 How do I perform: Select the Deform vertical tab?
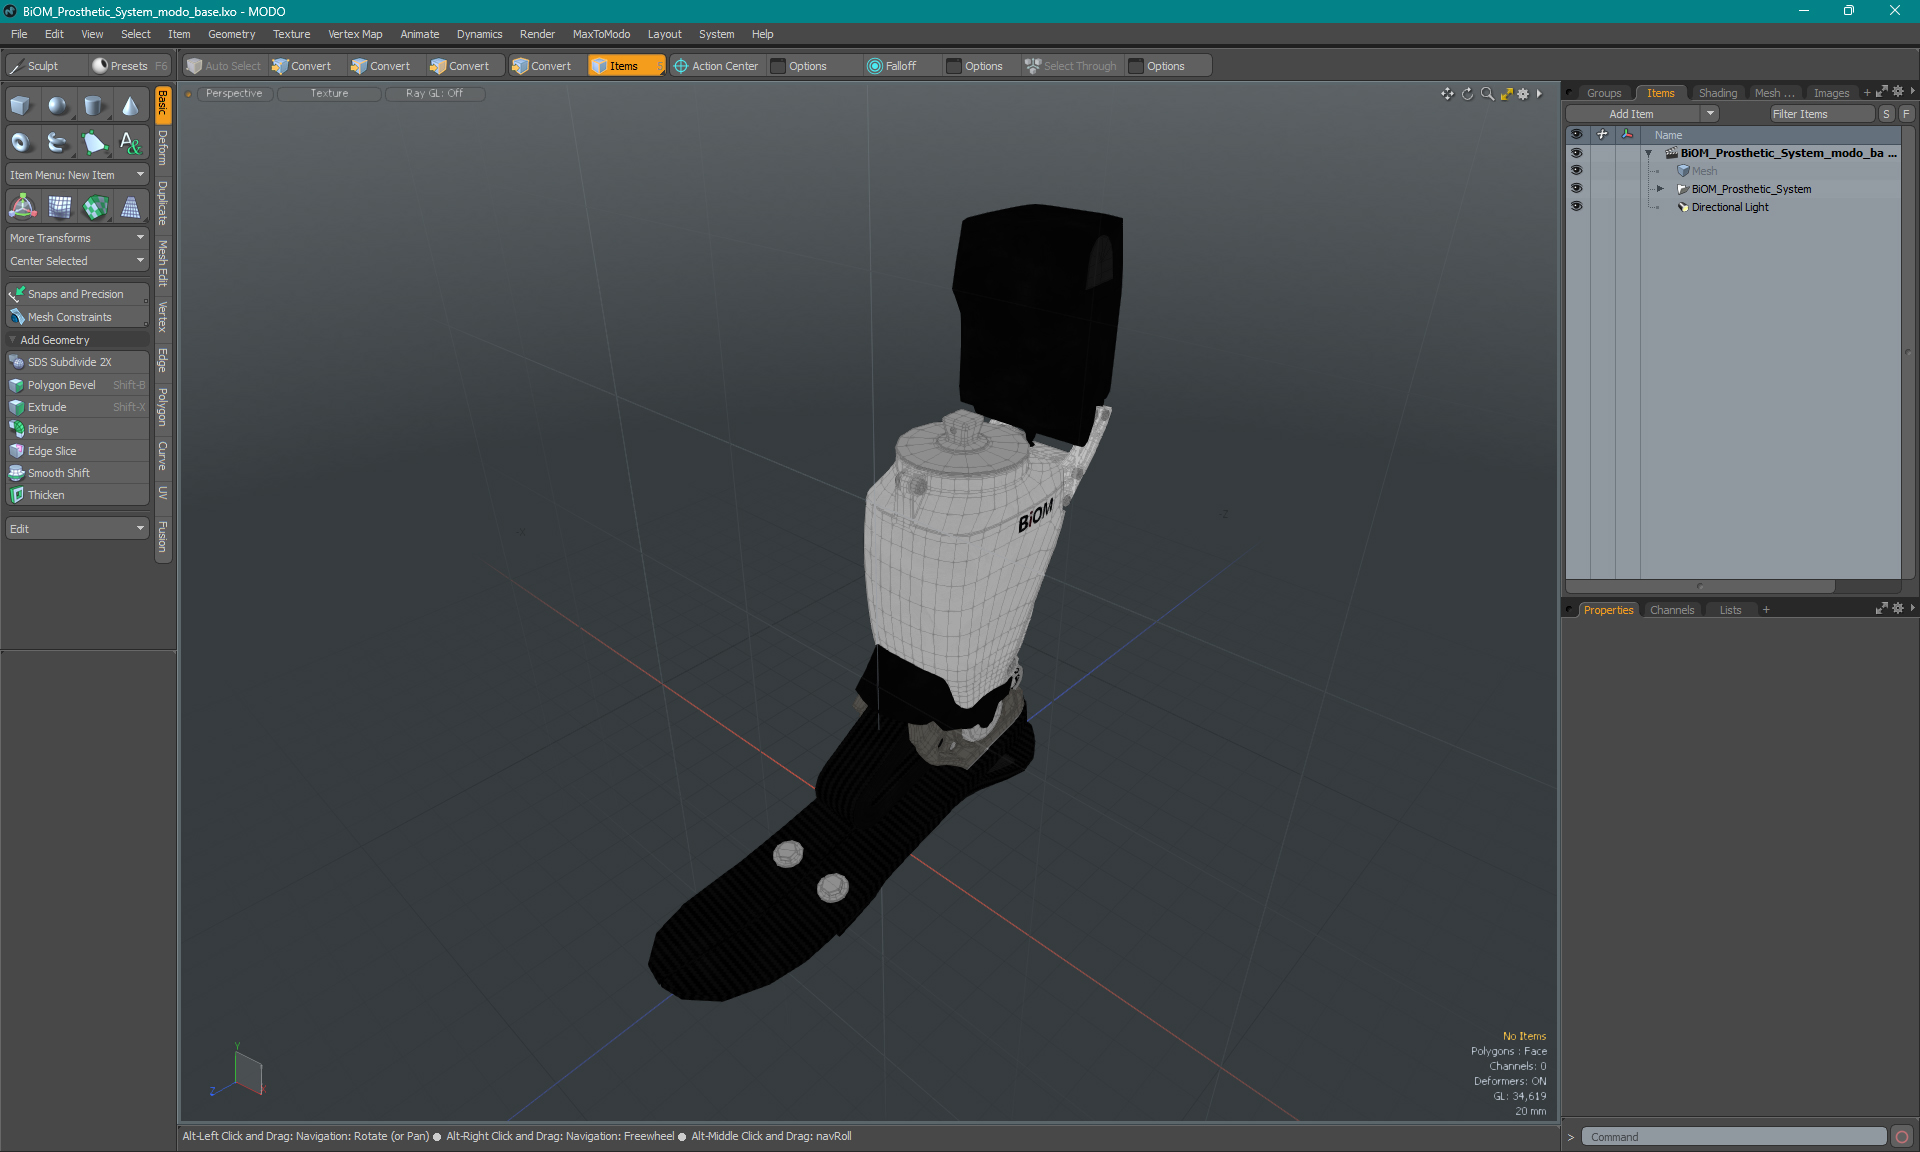tap(163, 148)
